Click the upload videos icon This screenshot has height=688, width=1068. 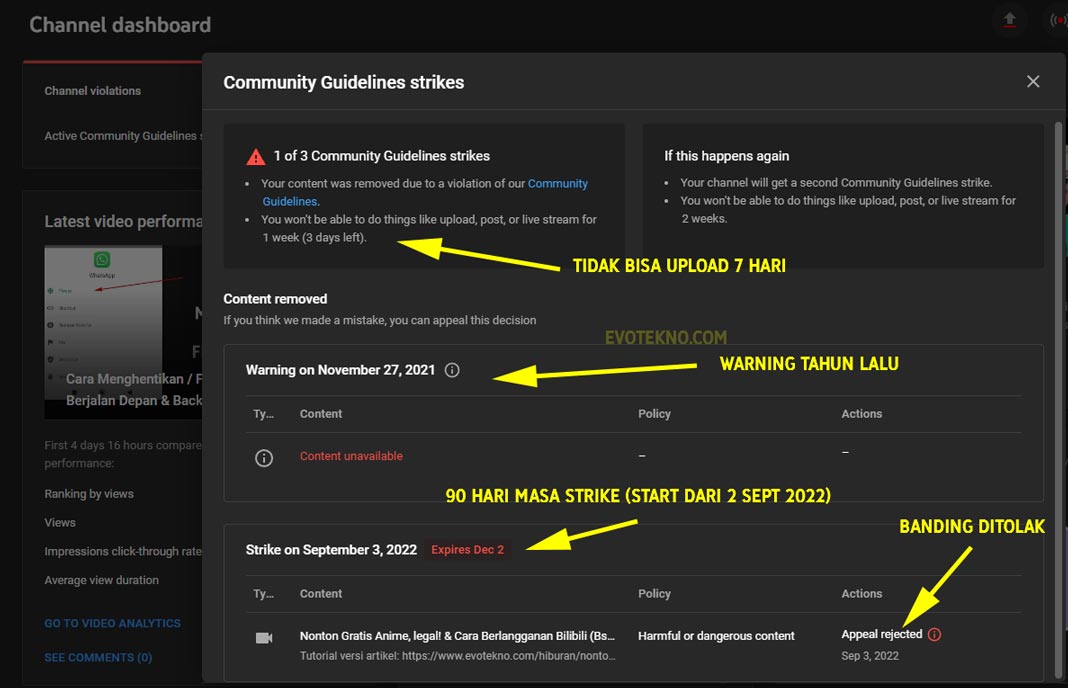click(1009, 21)
